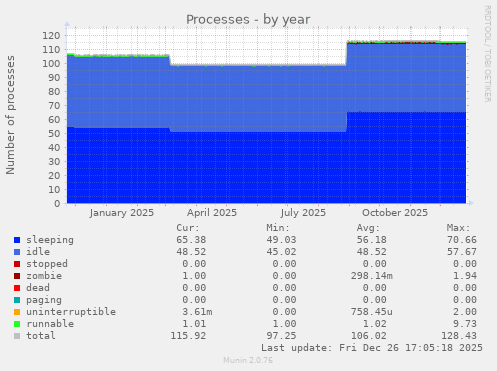
Task: Click the 'Processes - by year' title
Action: (248, 20)
